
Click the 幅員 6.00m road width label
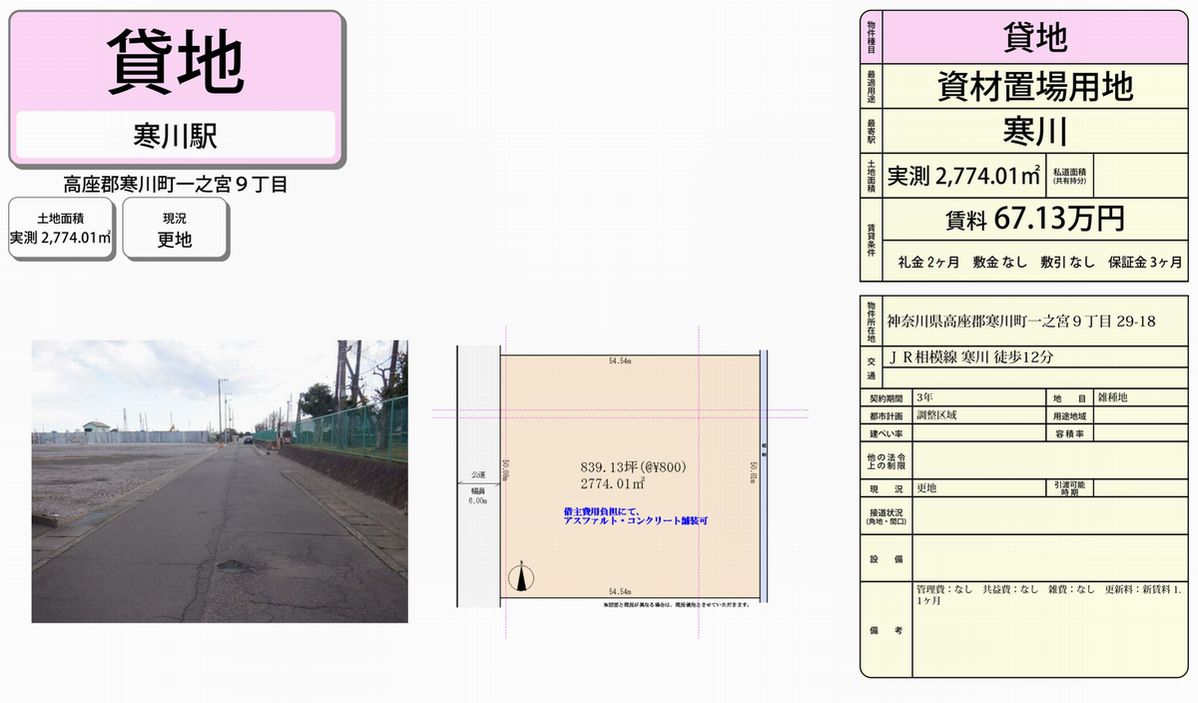pos(478,497)
